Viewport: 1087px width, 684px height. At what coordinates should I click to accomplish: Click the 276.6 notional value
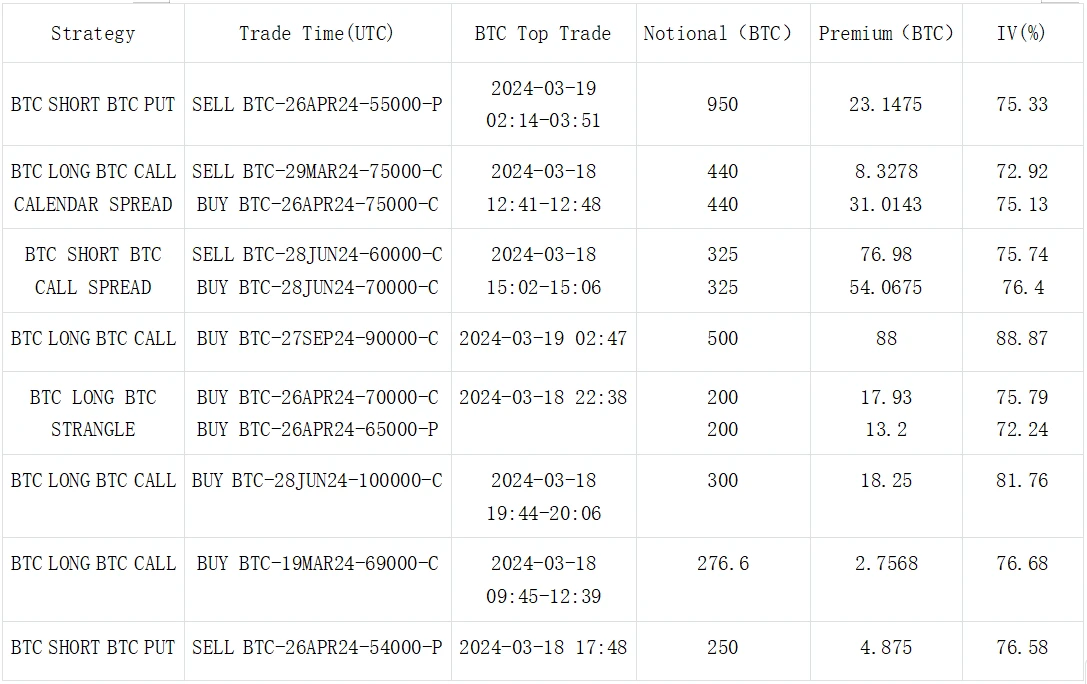722,563
